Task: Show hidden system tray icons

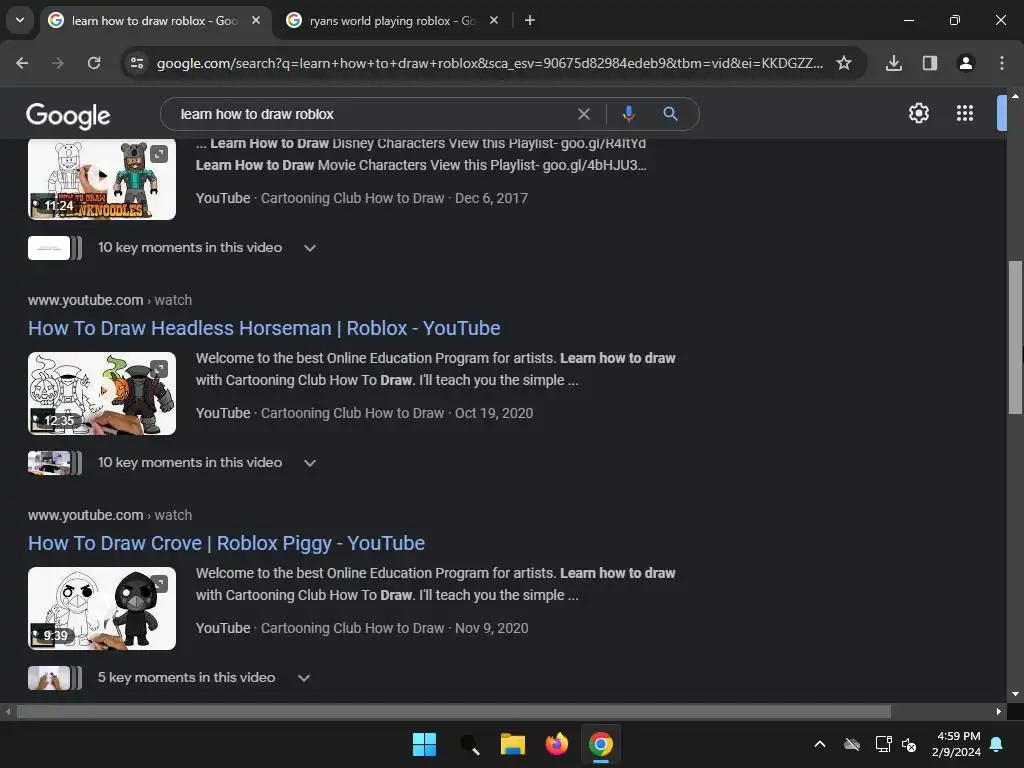Action: [x=820, y=744]
